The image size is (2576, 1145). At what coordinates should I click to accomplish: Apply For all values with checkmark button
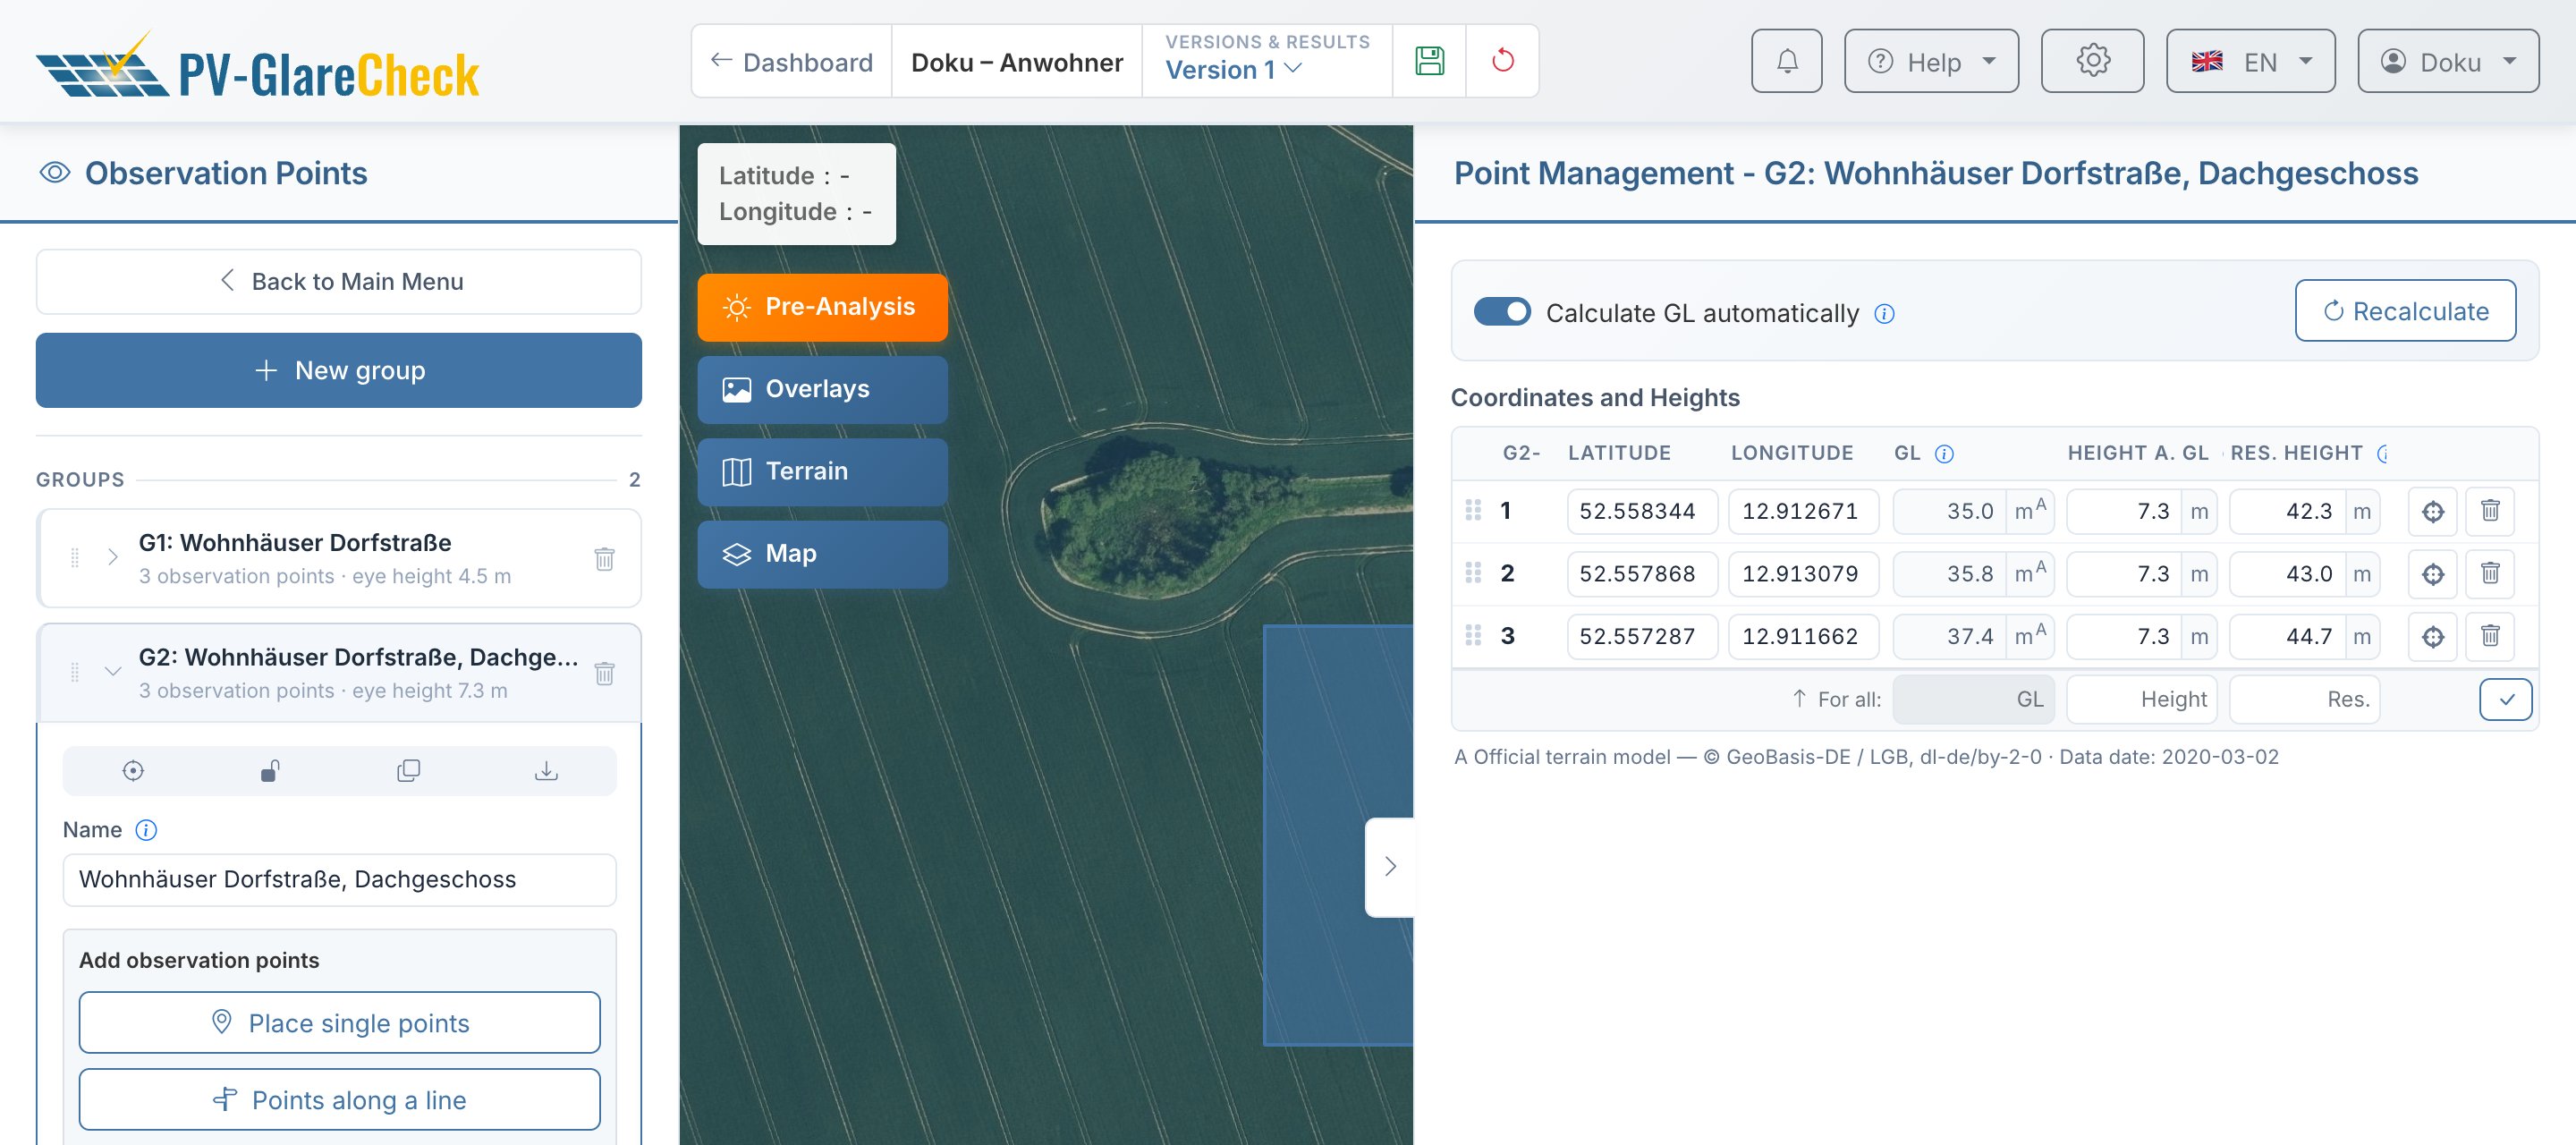coord(2505,700)
